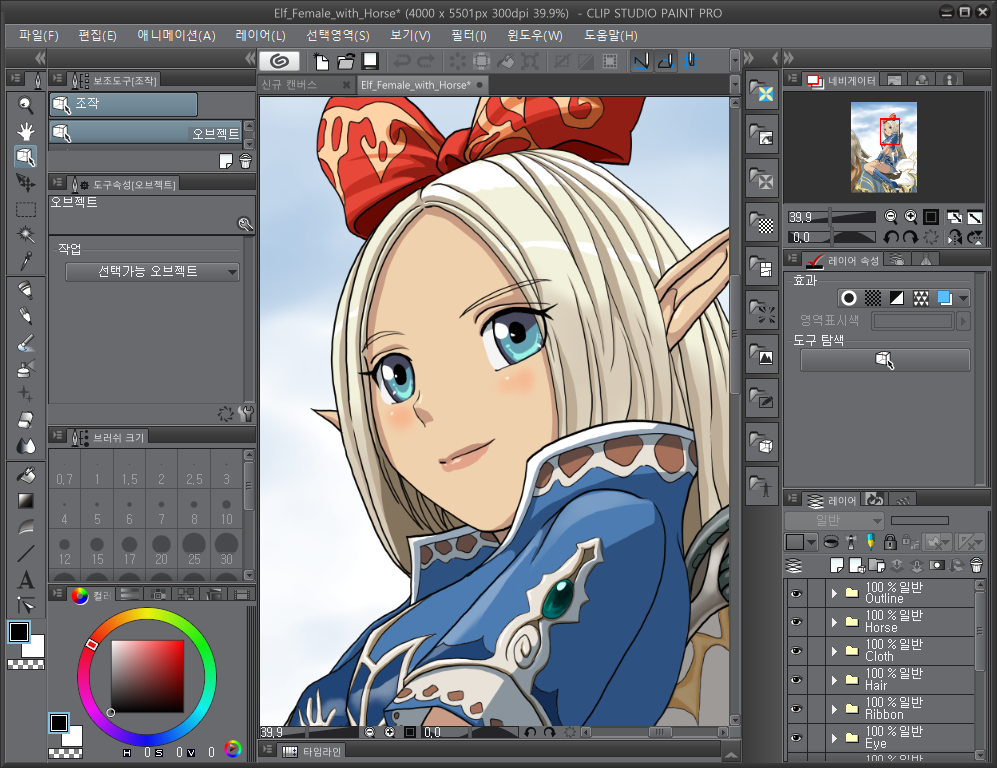Select the Zoom magnifier tool
Image resolution: width=997 pixels, height=768 pixels.
[25, 105]
